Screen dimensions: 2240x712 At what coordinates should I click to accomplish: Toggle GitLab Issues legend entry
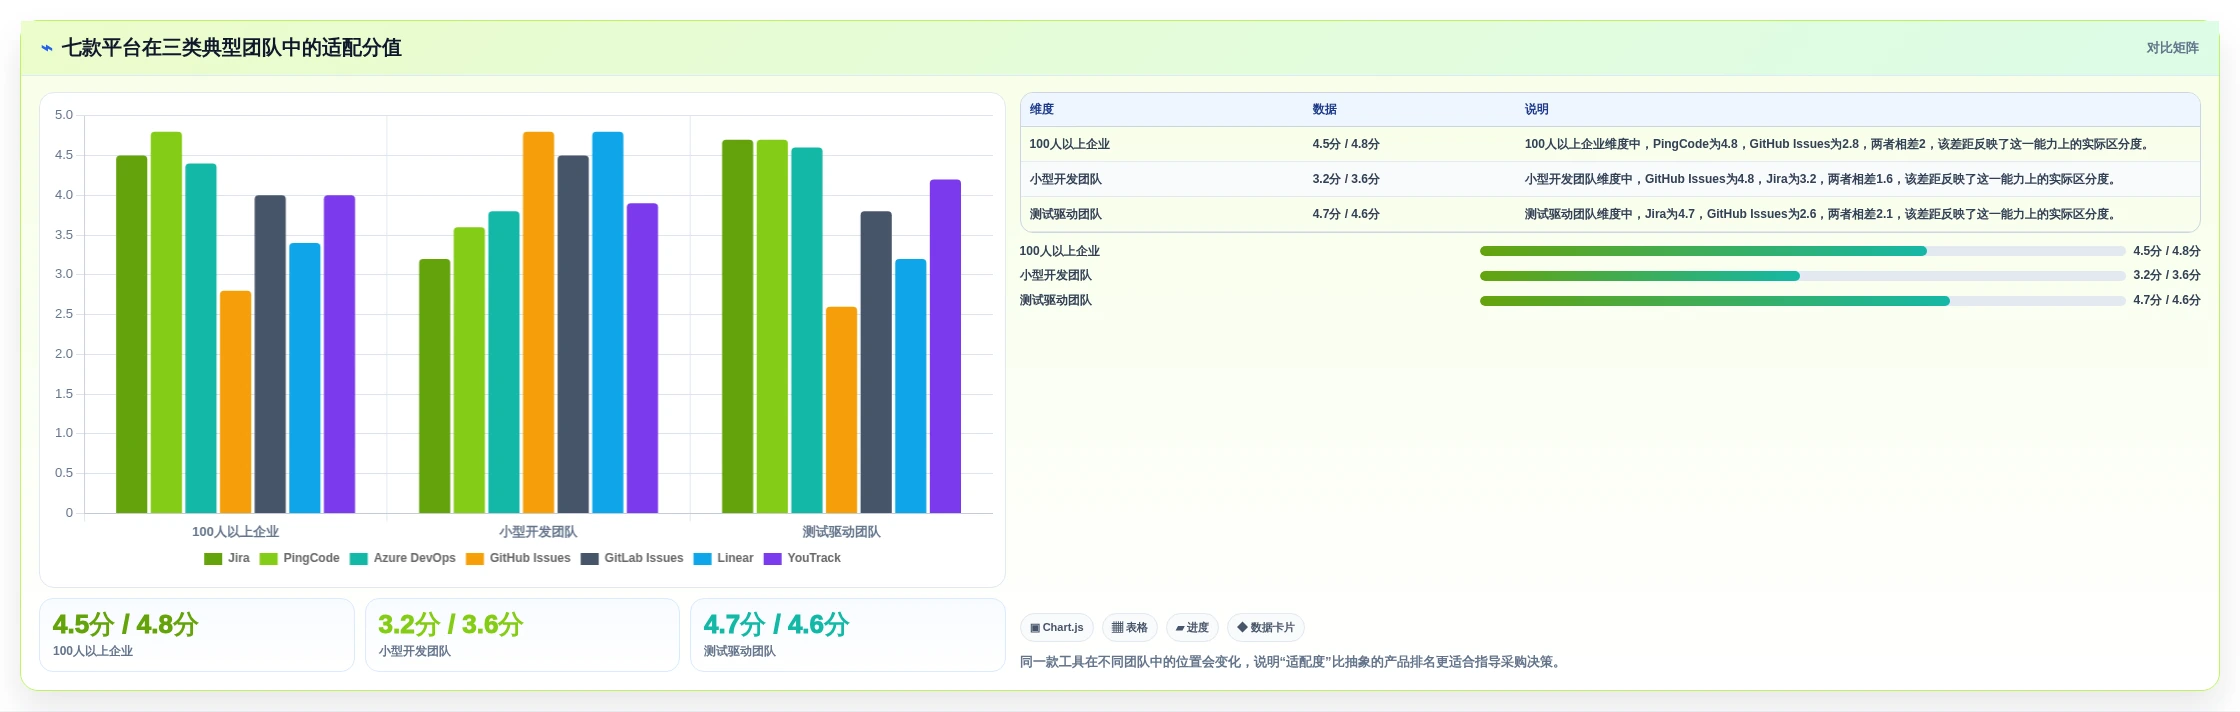(632, 559)
